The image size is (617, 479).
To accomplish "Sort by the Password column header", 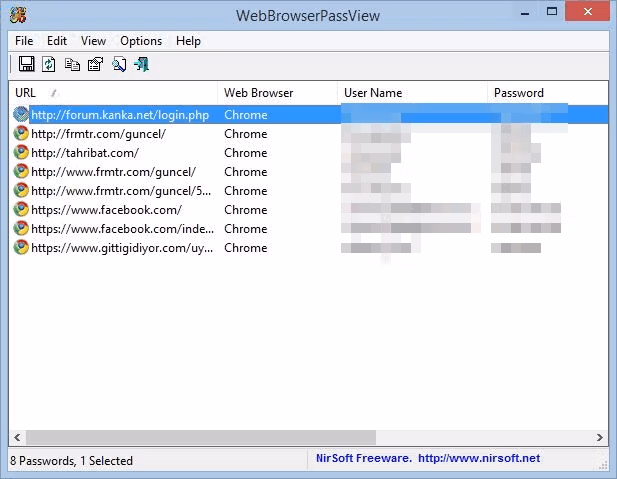I will (548, 93).
